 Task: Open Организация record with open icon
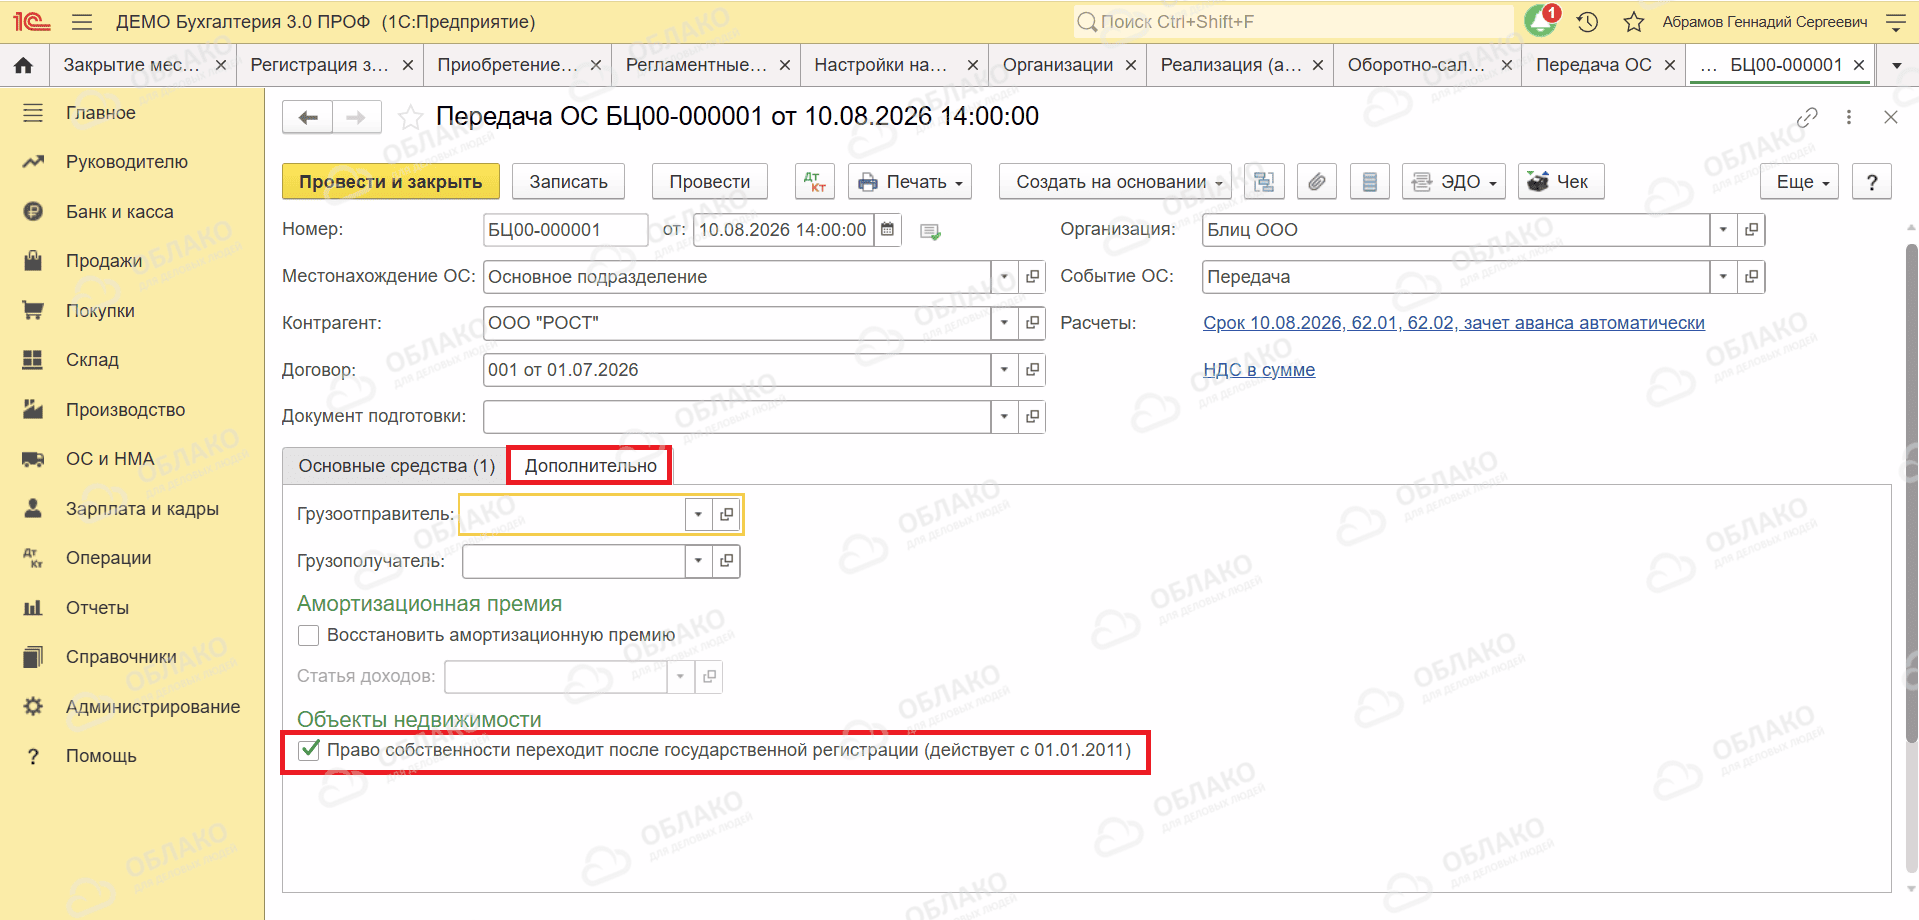pos(1751,230)
